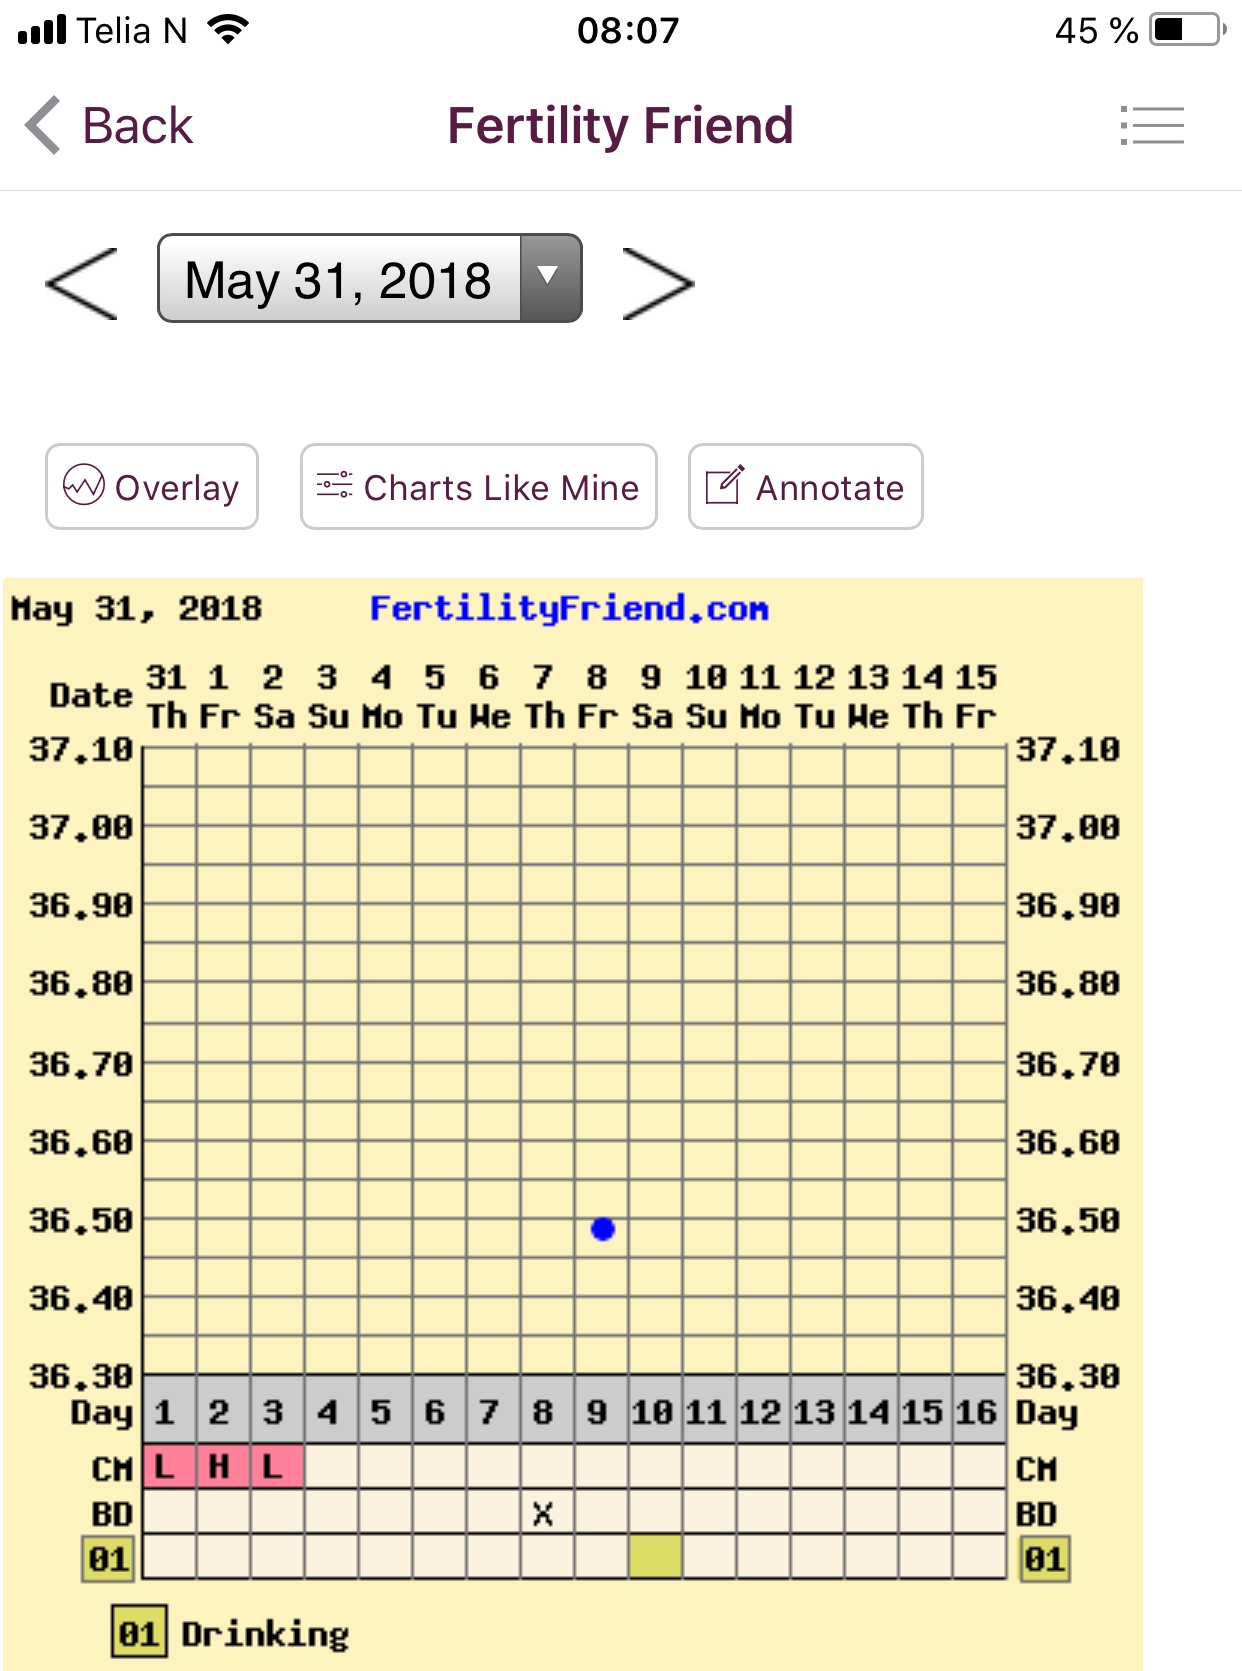Open the FertilityFriend.com link
The height and width of the screenshot is (1671, 1242).
pos(568,608)
